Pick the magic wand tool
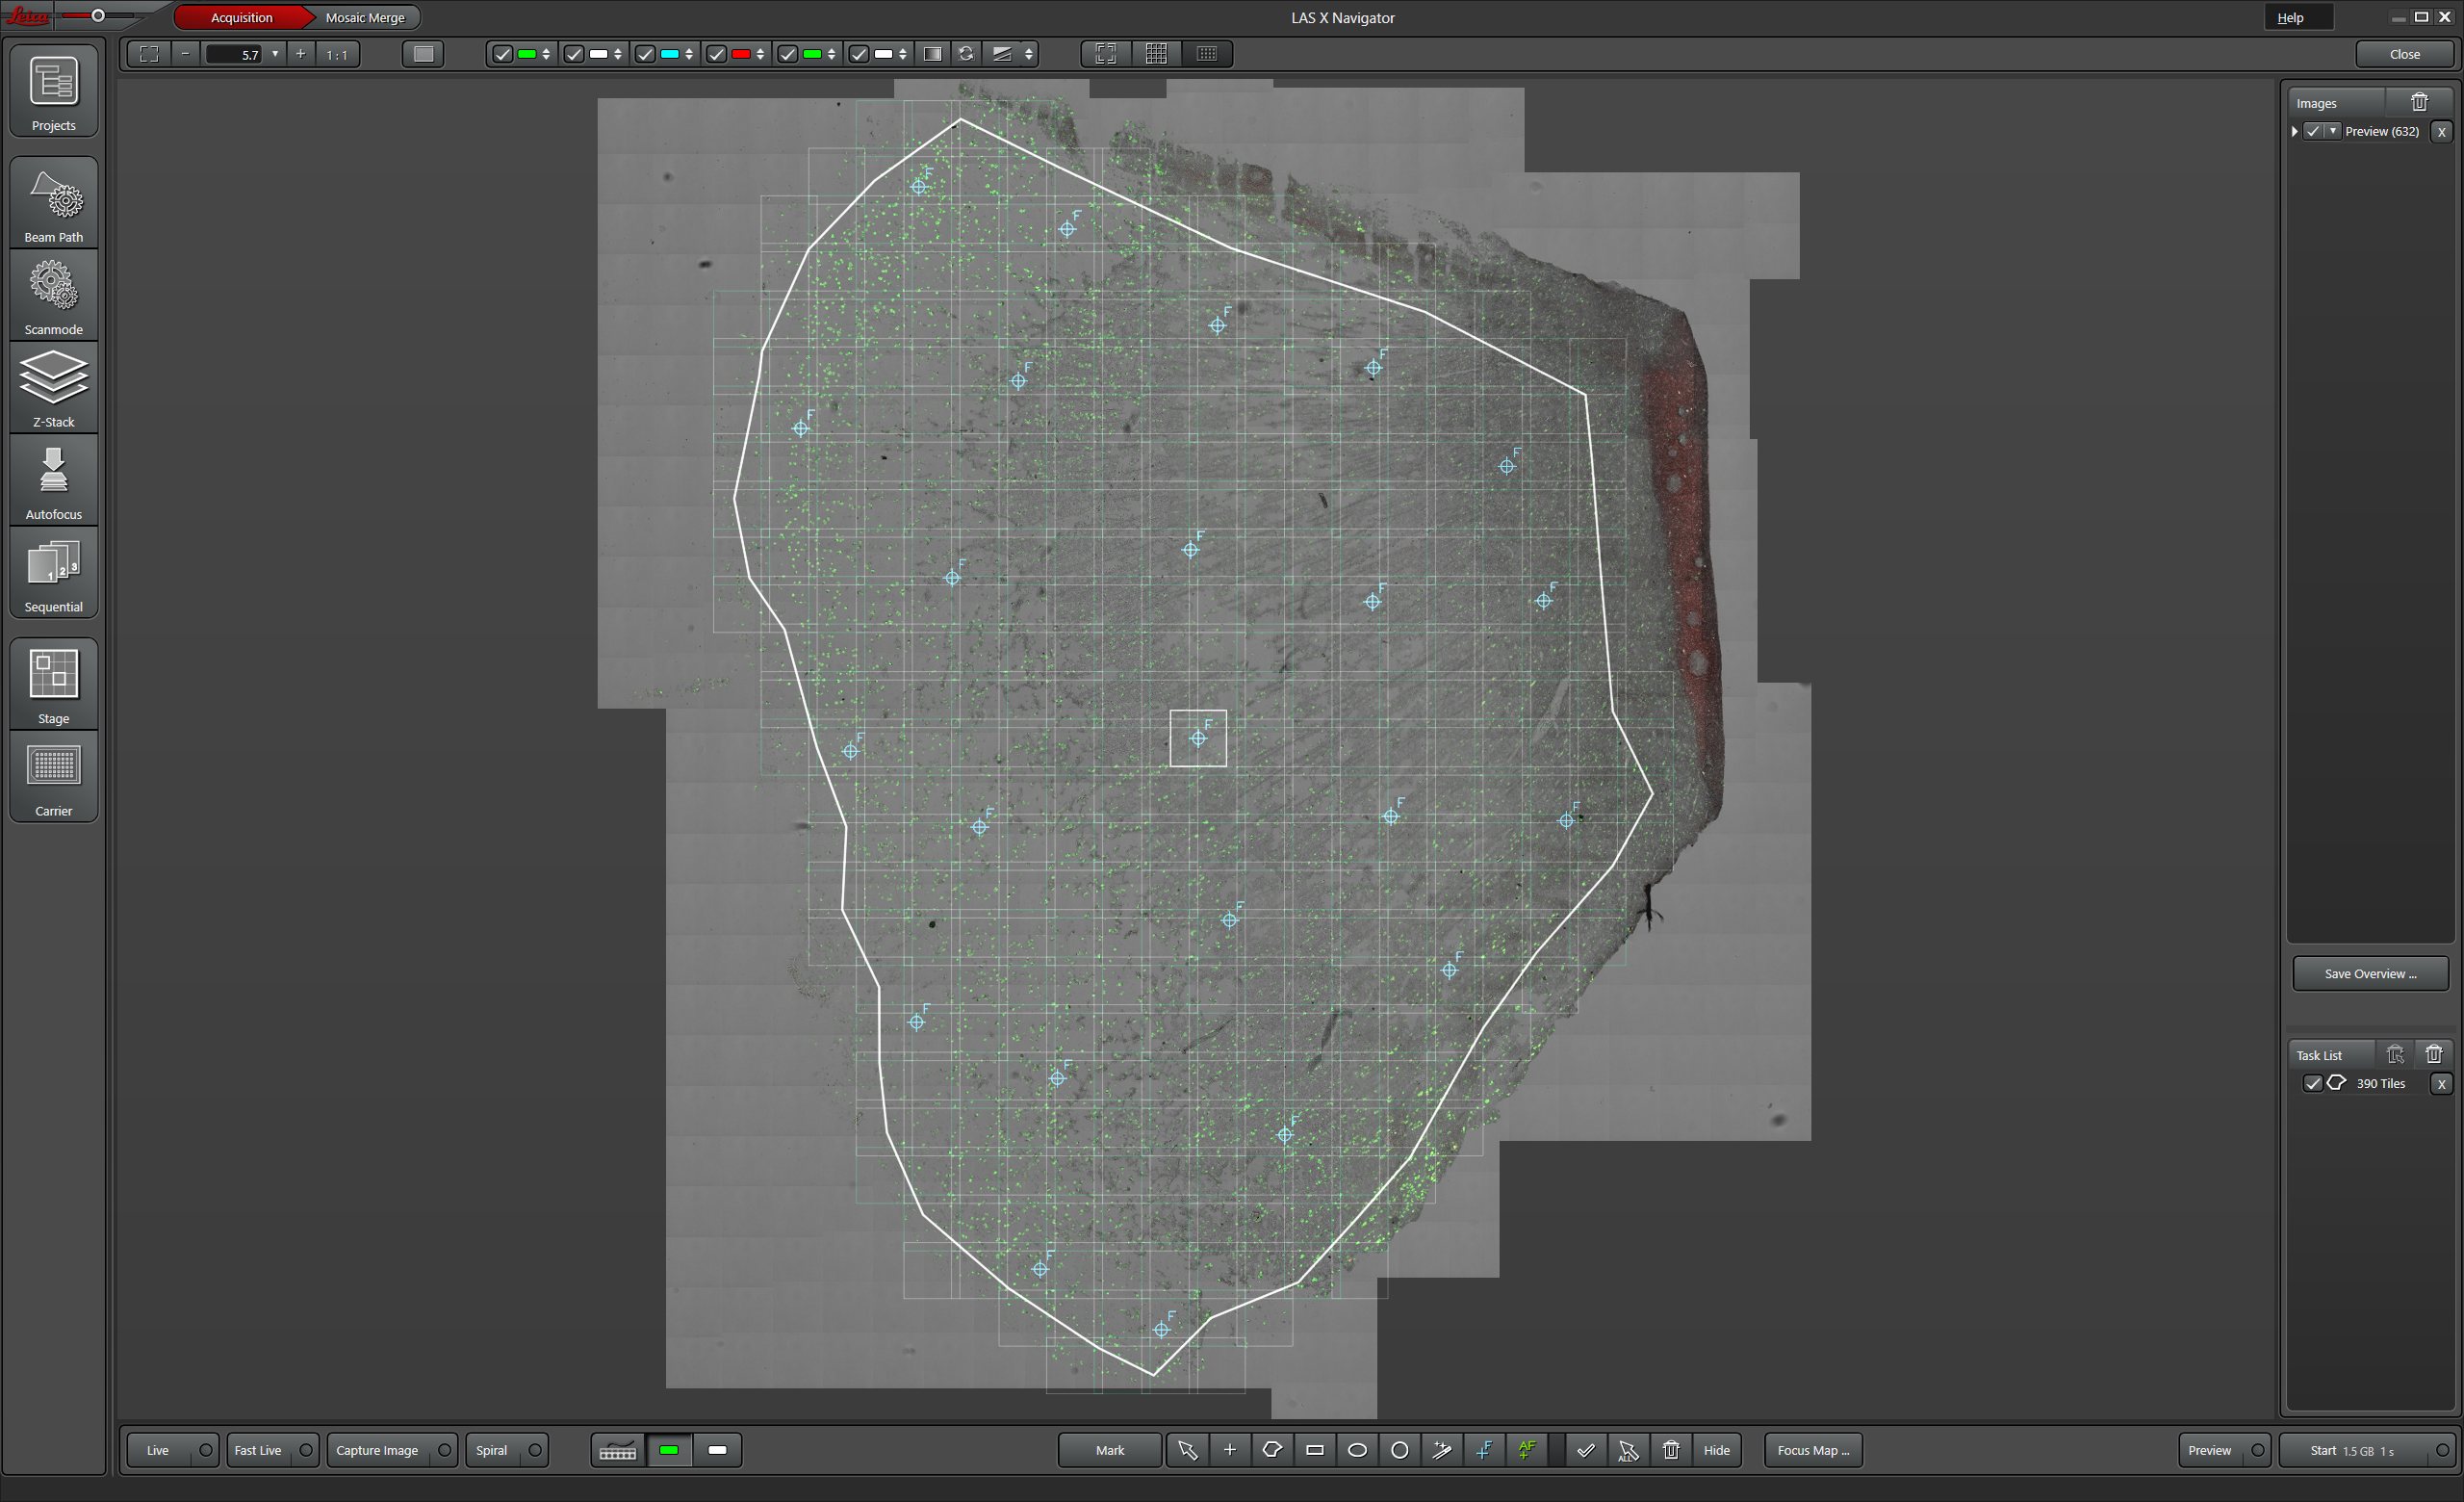Viewport: 2464px width, 1502px height. coord(1442,1450)
